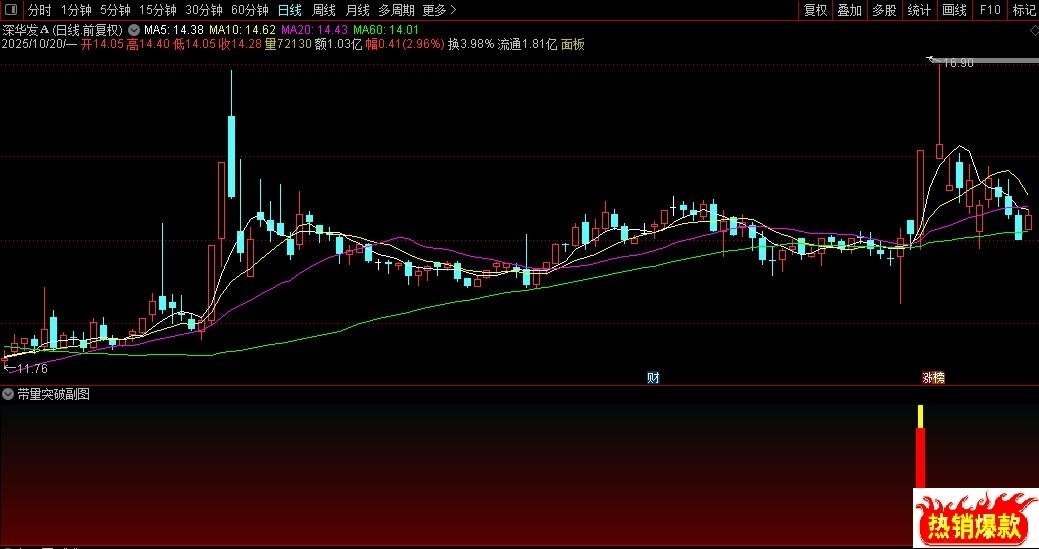This screenshot has width=1039, height=549.
Task: Select the 30分钟 period tab
Action: pyautogui.click(x=204, y=10)
